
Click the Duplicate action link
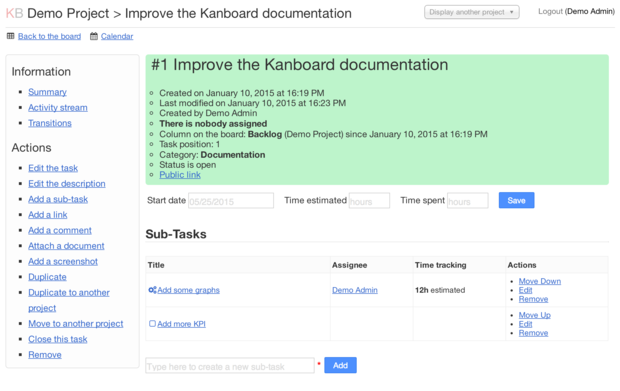[x=47, y=277]
